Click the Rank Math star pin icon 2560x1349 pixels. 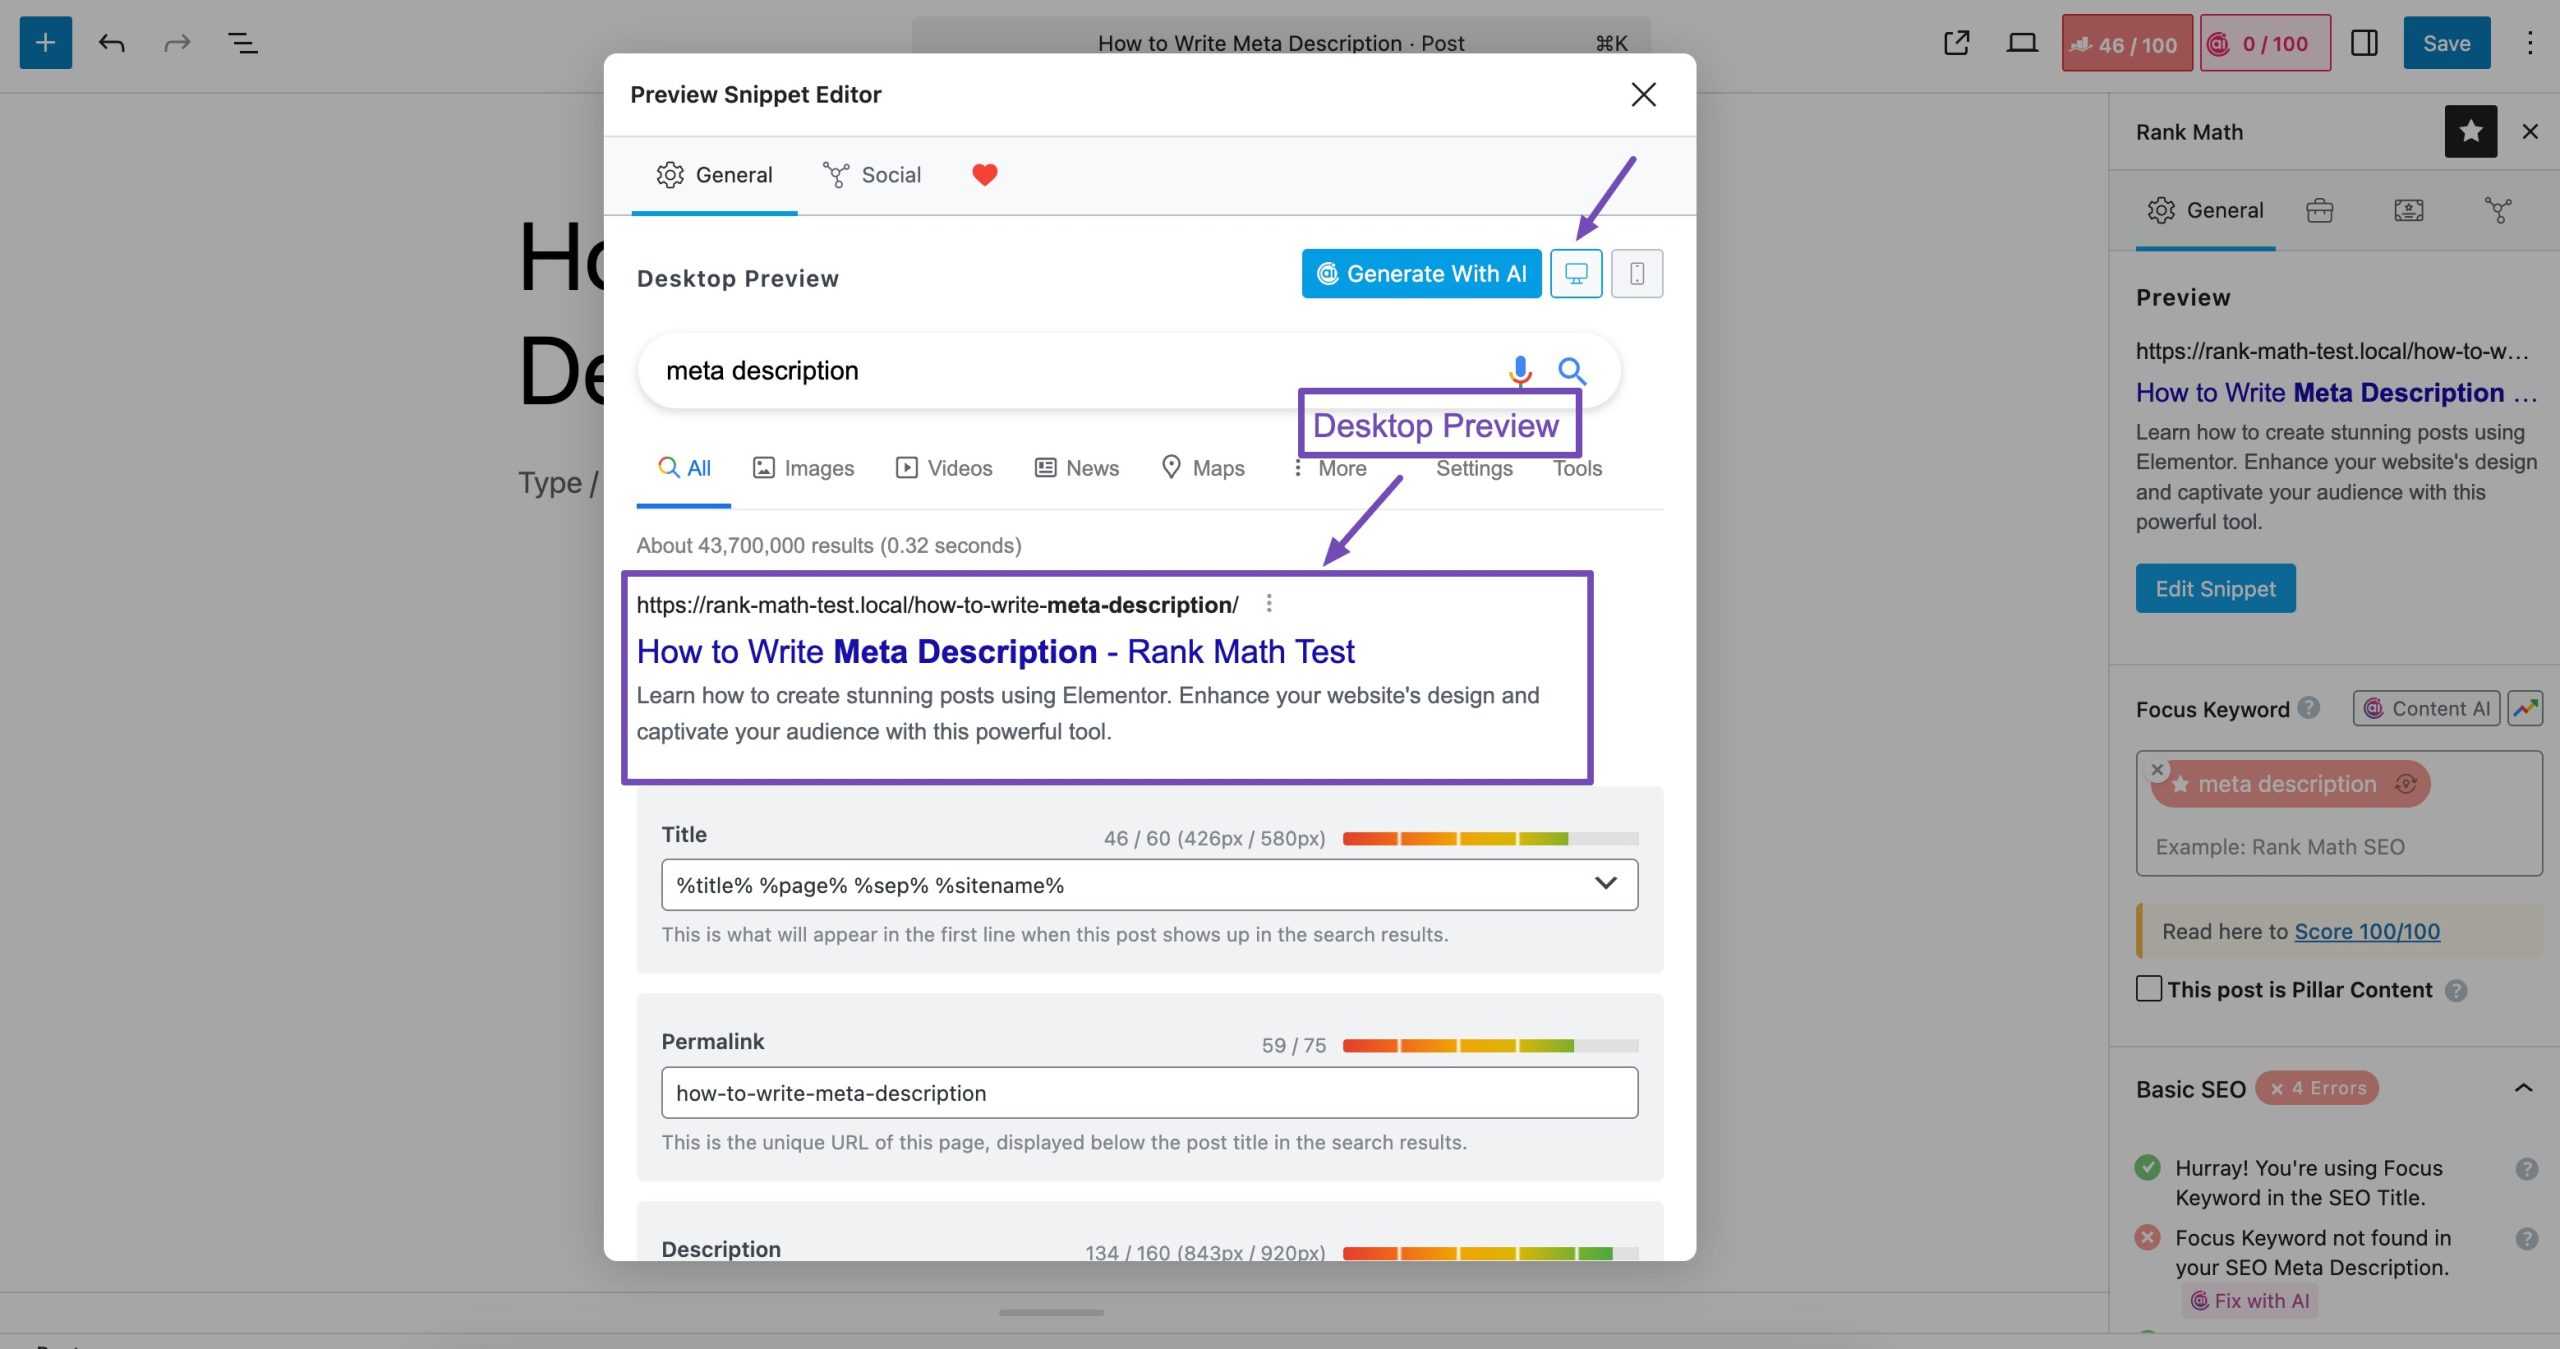(2470, 131)
